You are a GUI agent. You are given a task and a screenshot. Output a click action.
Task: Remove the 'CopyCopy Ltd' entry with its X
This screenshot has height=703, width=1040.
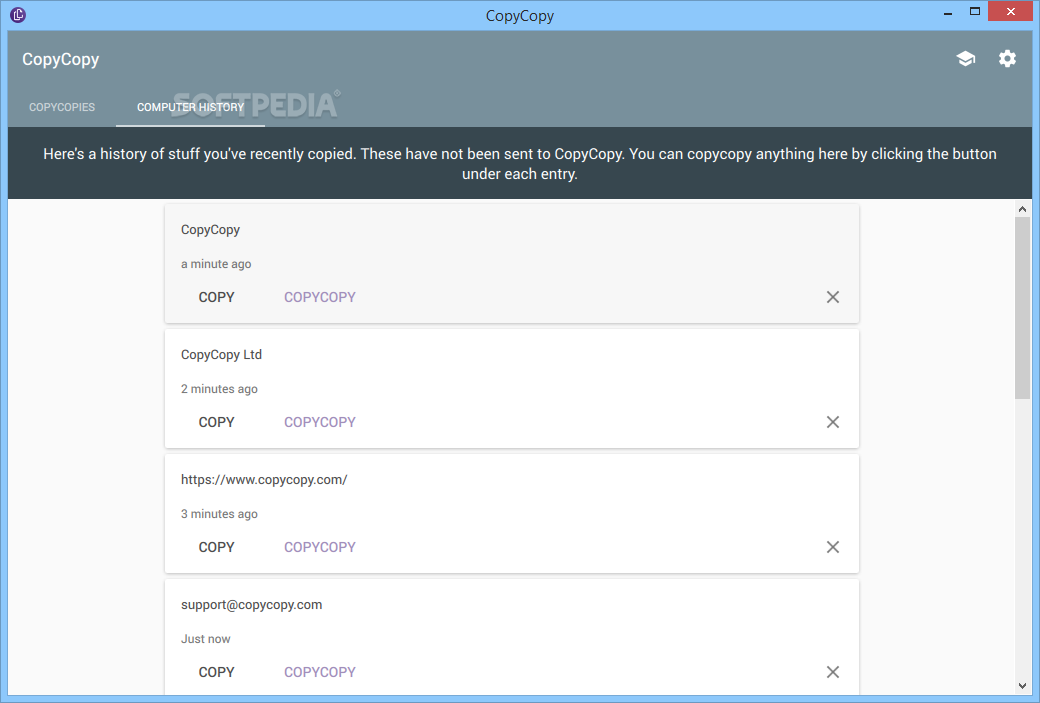[832, 422]
